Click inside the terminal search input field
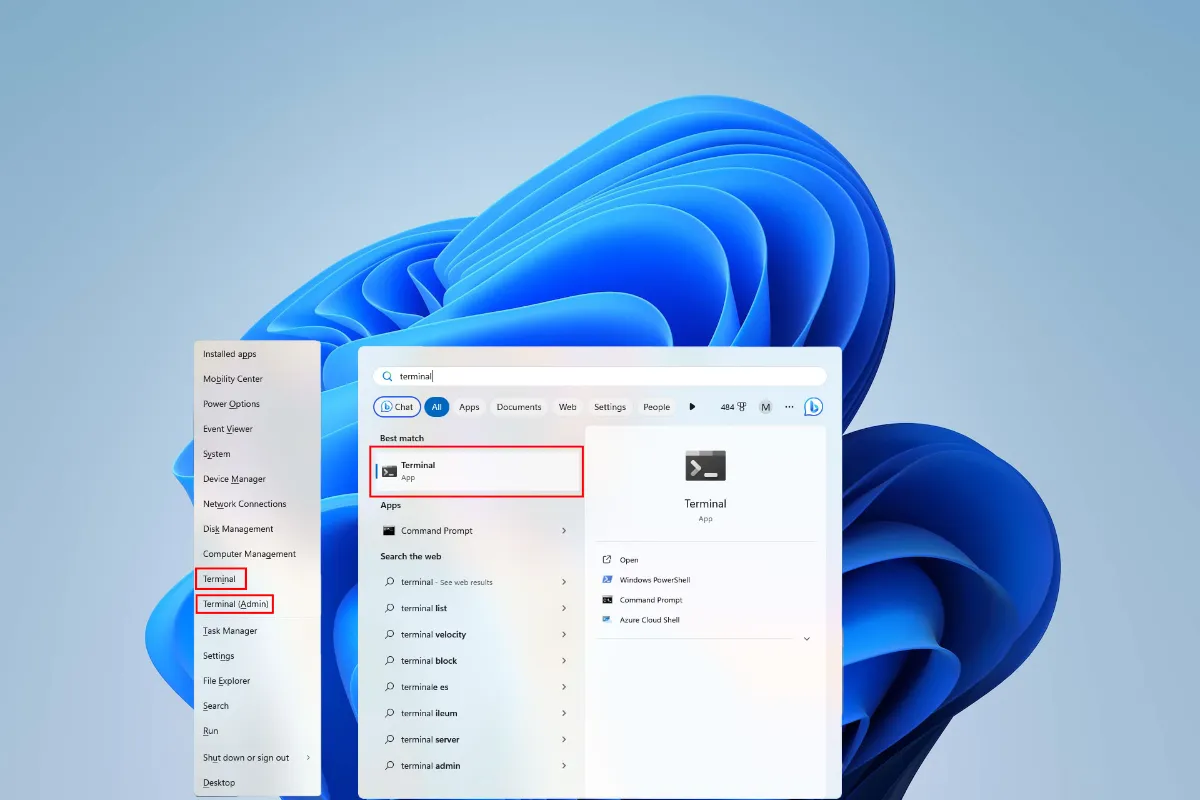The width and height of the screenshot is (1200, 800). [x=500, y=376]
